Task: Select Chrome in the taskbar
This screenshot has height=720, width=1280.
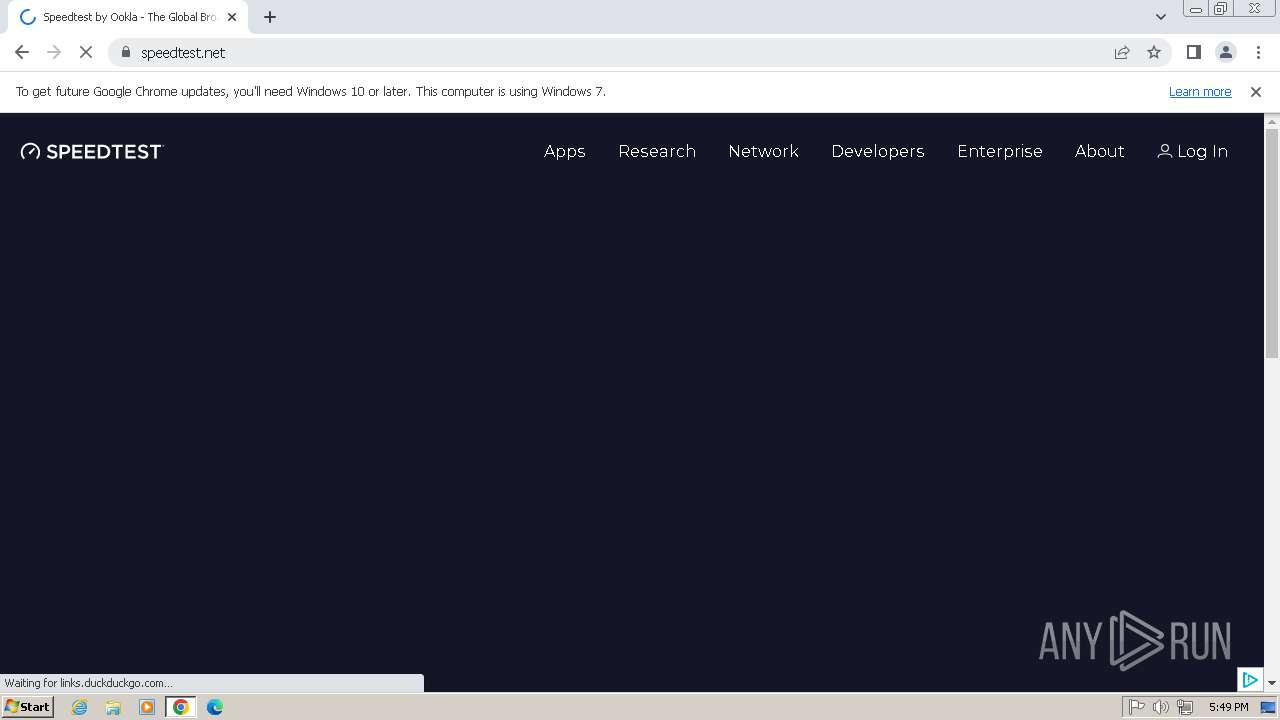Action: 181,707
